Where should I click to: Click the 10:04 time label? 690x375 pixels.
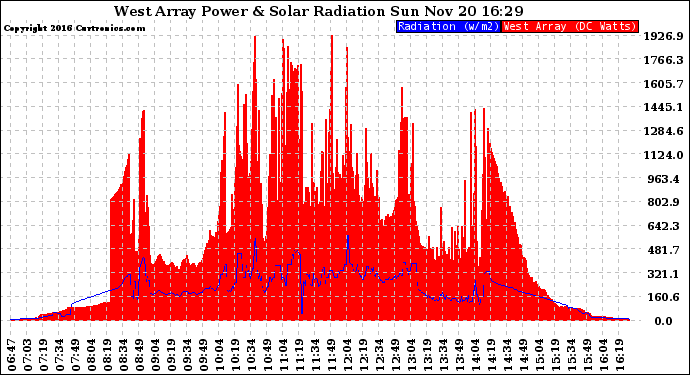click(x=219, y=355)
